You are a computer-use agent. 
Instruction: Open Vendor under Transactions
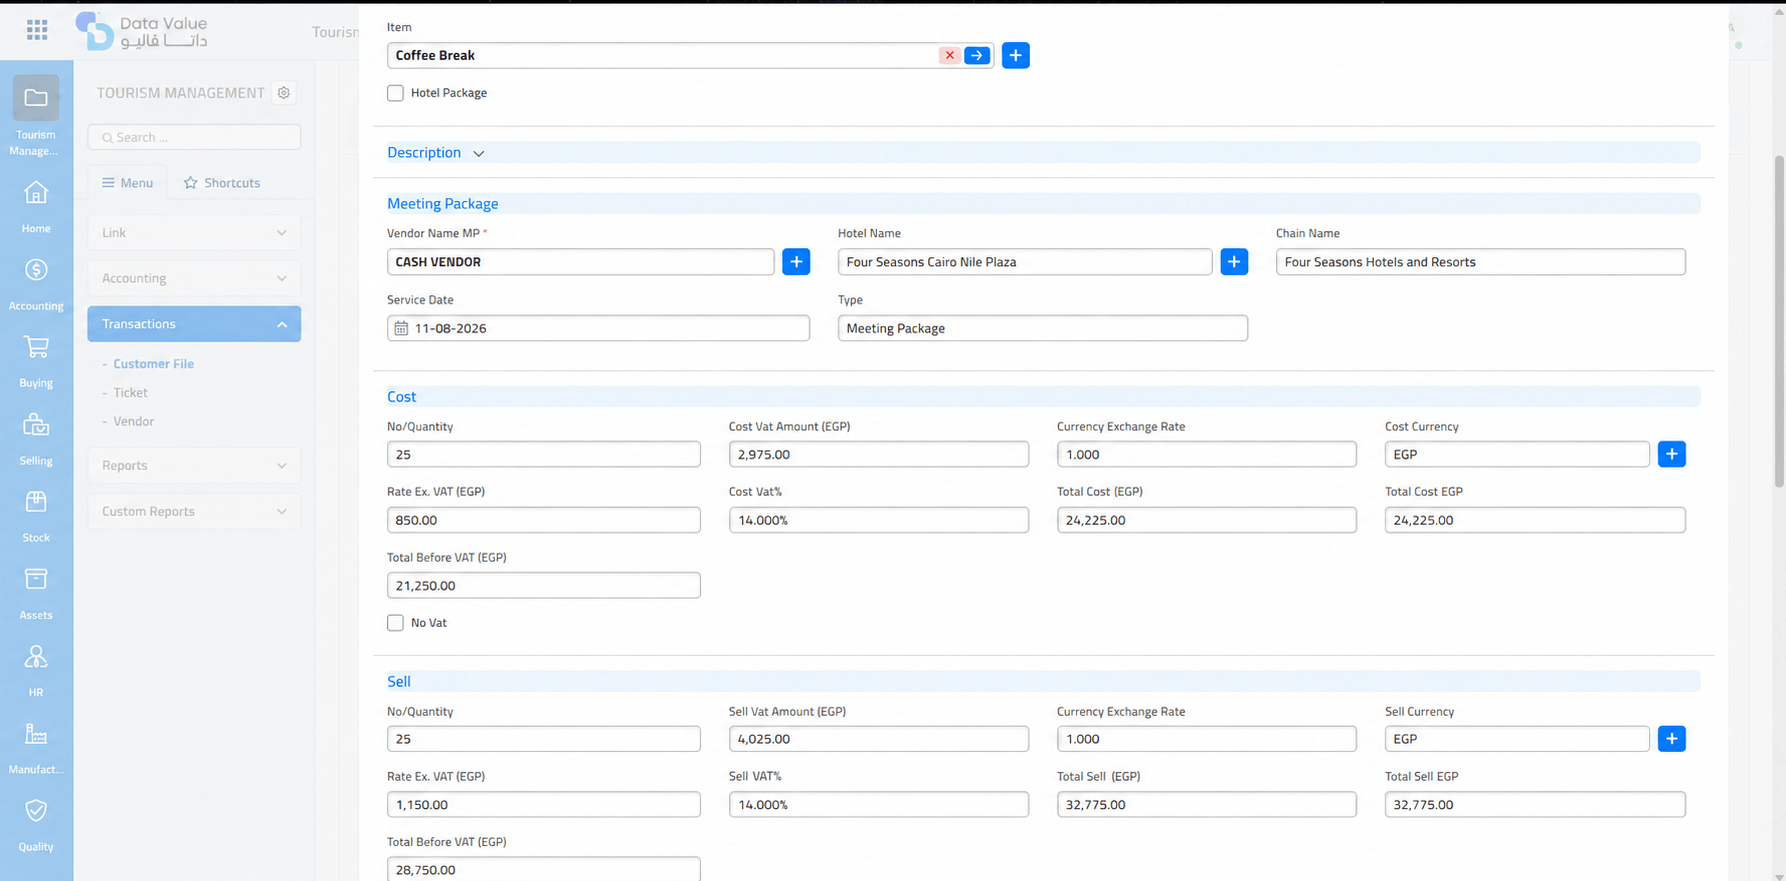tap(134, 422)
